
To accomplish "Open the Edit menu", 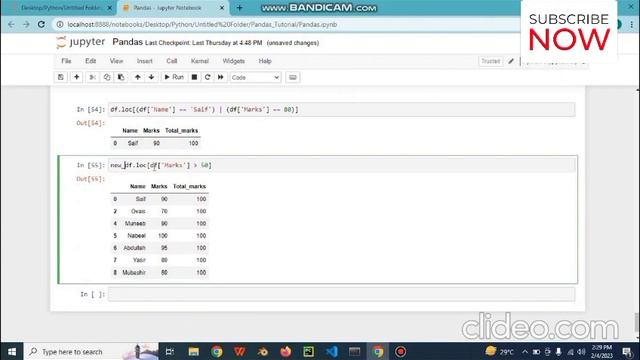I will [90, 61].
